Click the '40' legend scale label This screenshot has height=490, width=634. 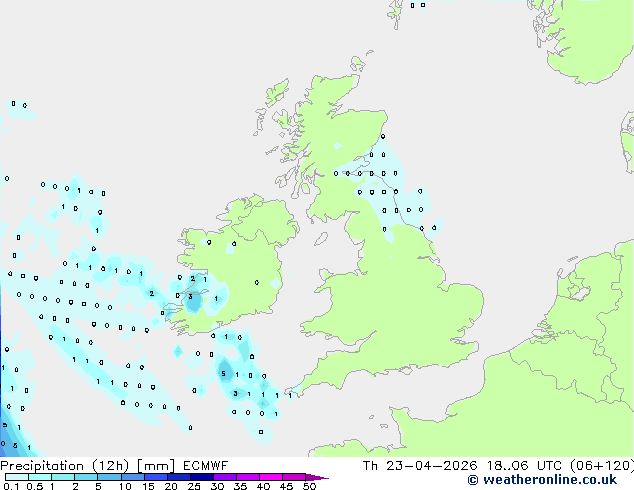tap(263, 486)
